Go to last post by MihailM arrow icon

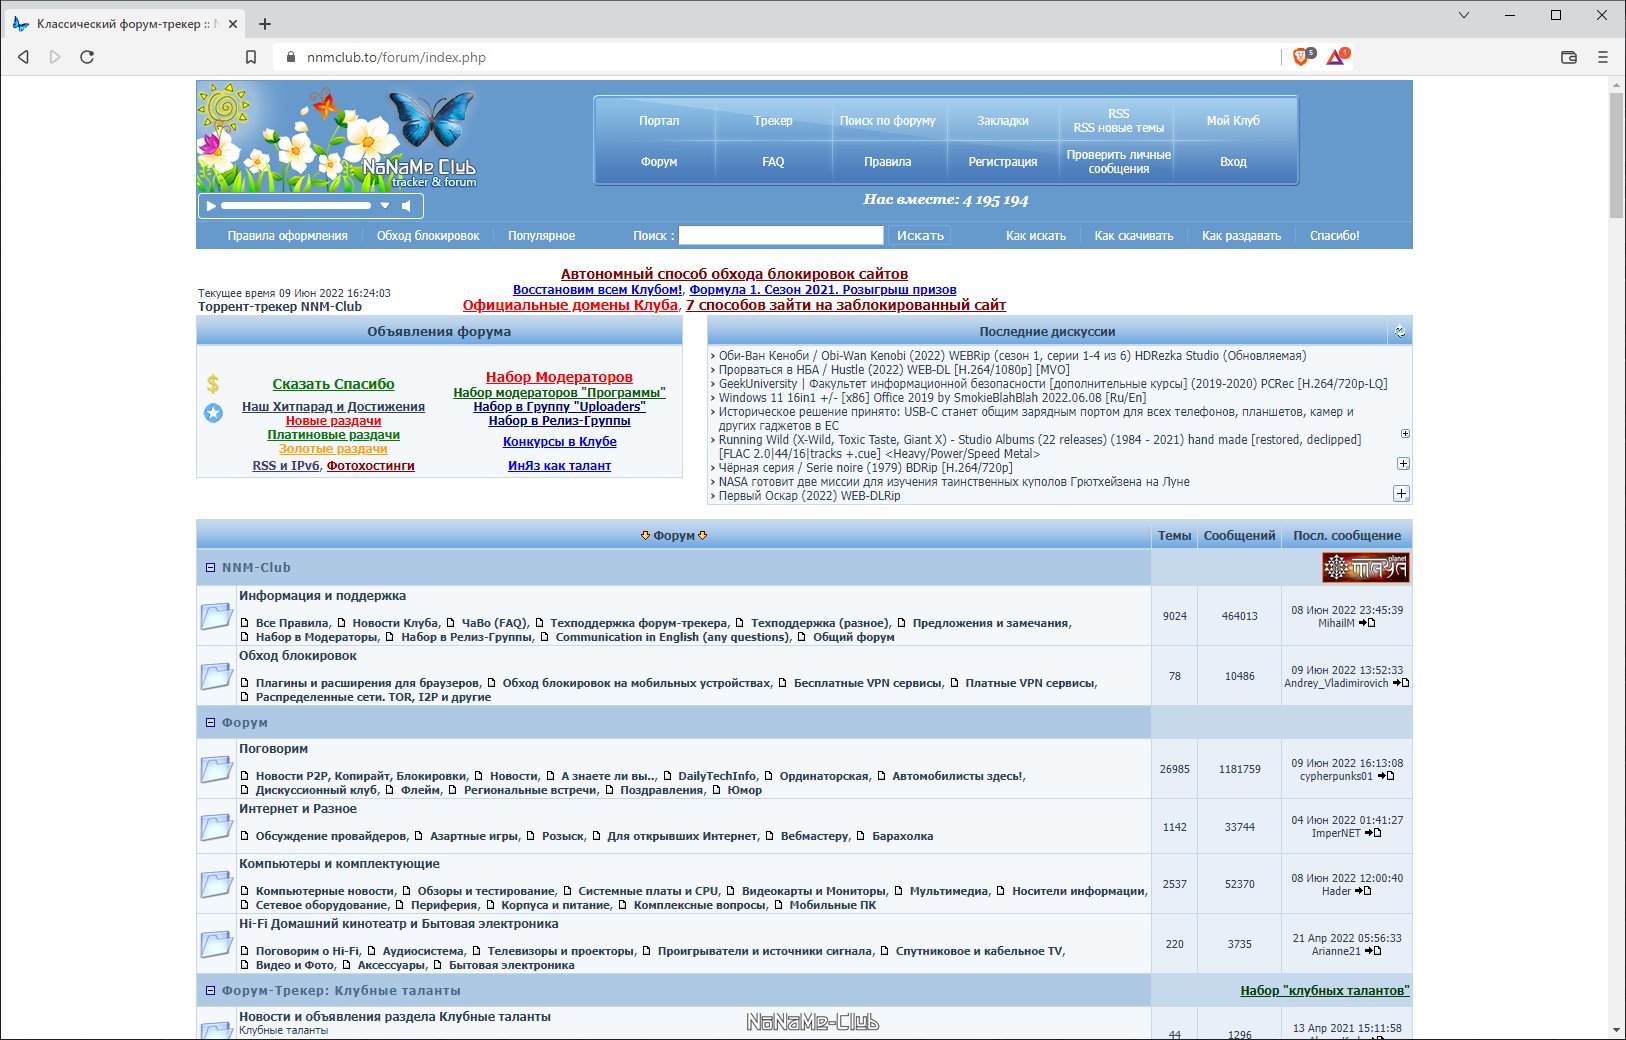[x=1367, y=623]
